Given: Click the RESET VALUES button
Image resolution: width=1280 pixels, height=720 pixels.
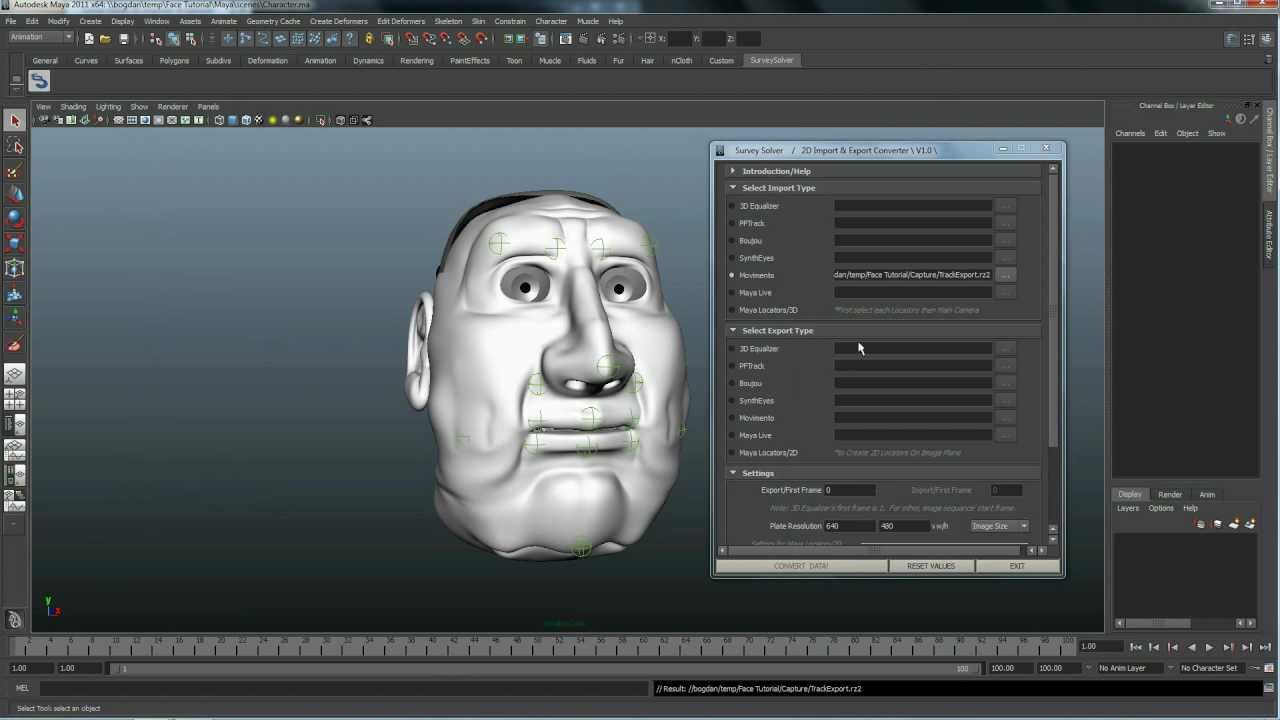Looking at the screenshot, I should [931, 566].
